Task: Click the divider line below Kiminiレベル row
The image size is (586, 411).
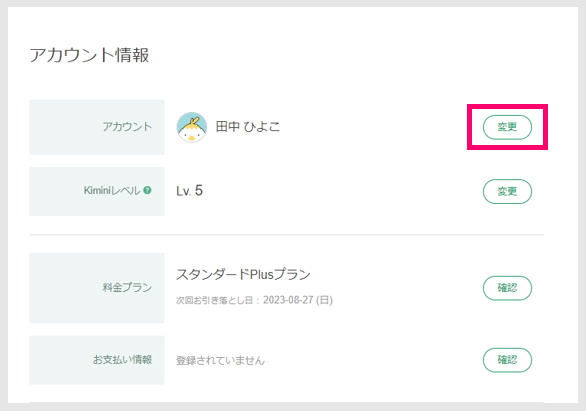Action: coord(287,235)
